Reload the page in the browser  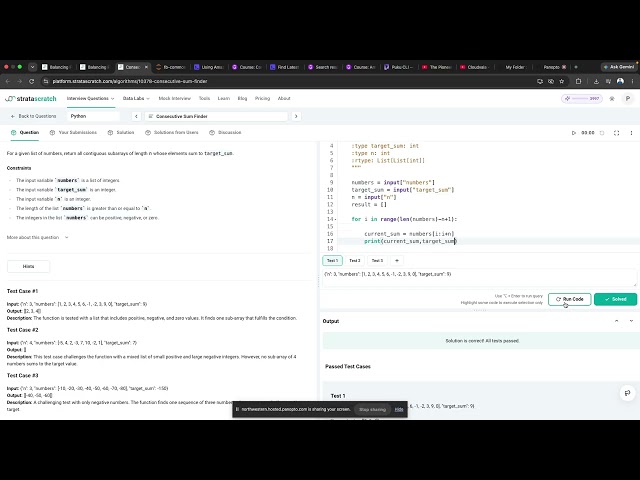pos(31,81)
